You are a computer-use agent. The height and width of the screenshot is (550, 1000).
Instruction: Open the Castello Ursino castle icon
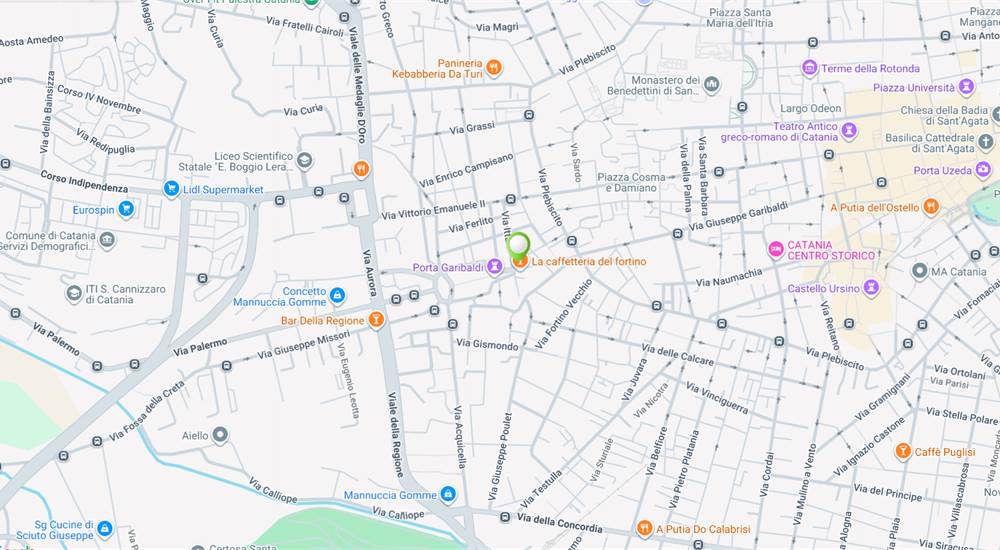[871, 288]
